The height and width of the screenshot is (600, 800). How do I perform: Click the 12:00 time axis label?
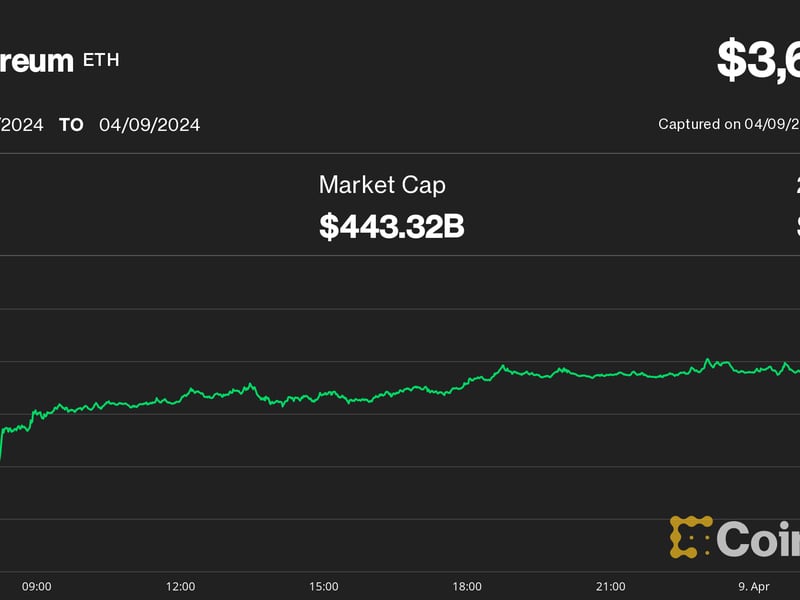coord(181,586)
